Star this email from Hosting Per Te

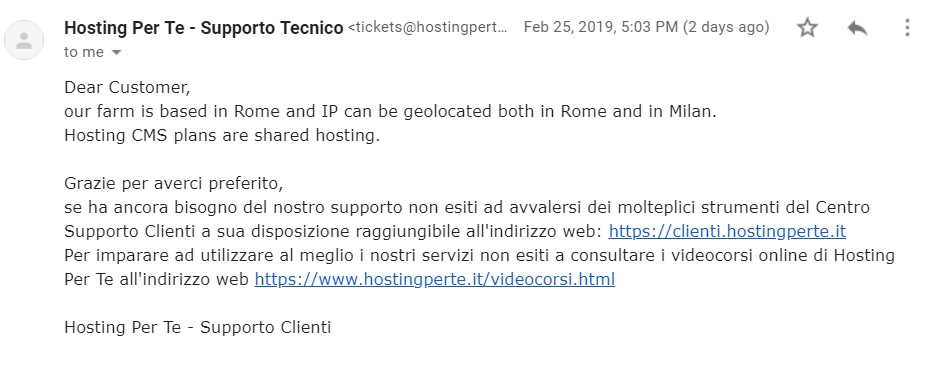[807, 27]
